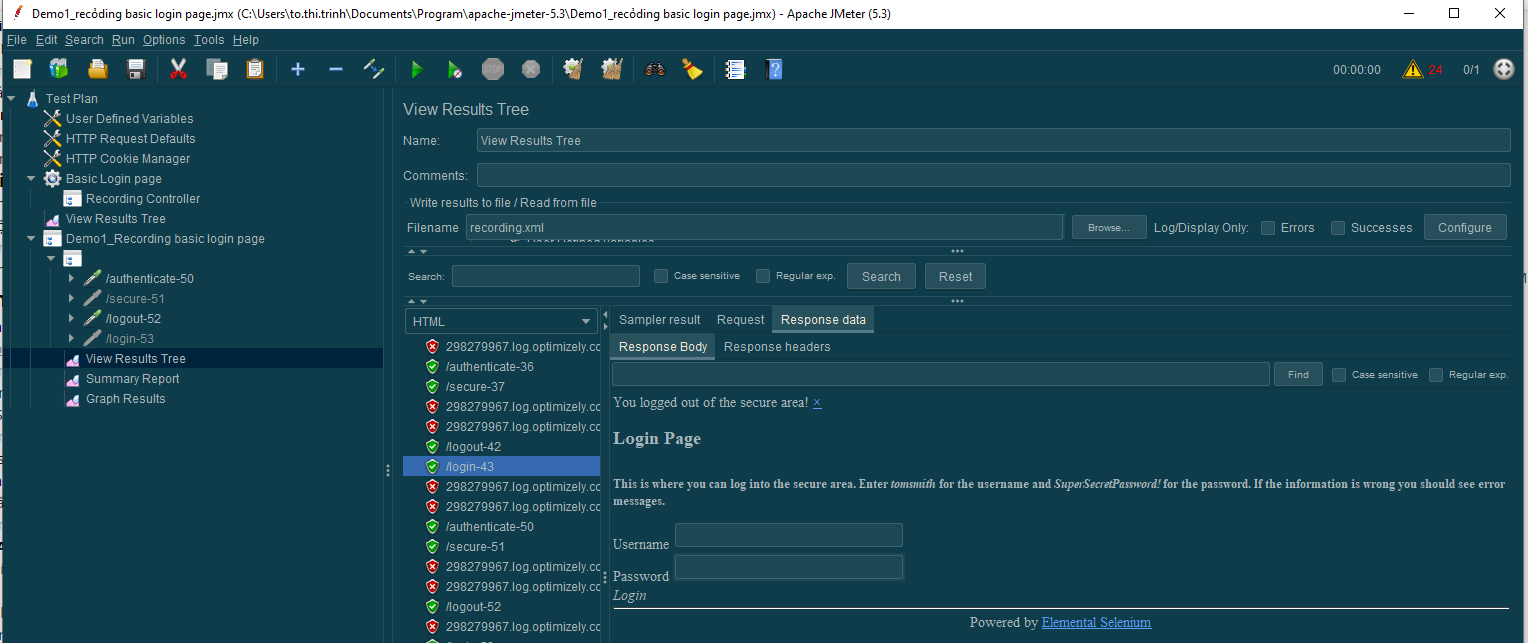Screen dimensions: 1528x643
Task: Click the Reset Search broom icon
Action: [x=693, y=69]
